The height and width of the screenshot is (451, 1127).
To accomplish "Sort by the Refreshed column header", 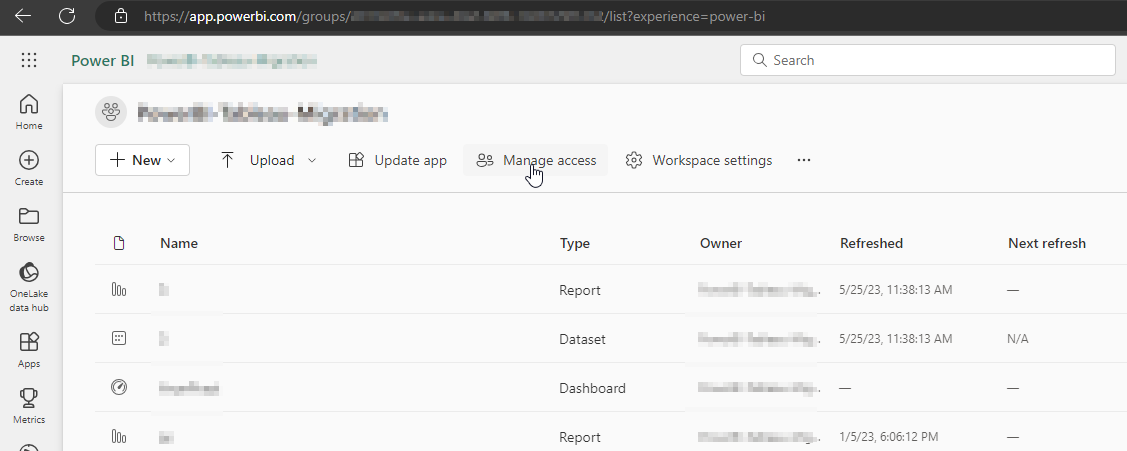I will point(871,243).
